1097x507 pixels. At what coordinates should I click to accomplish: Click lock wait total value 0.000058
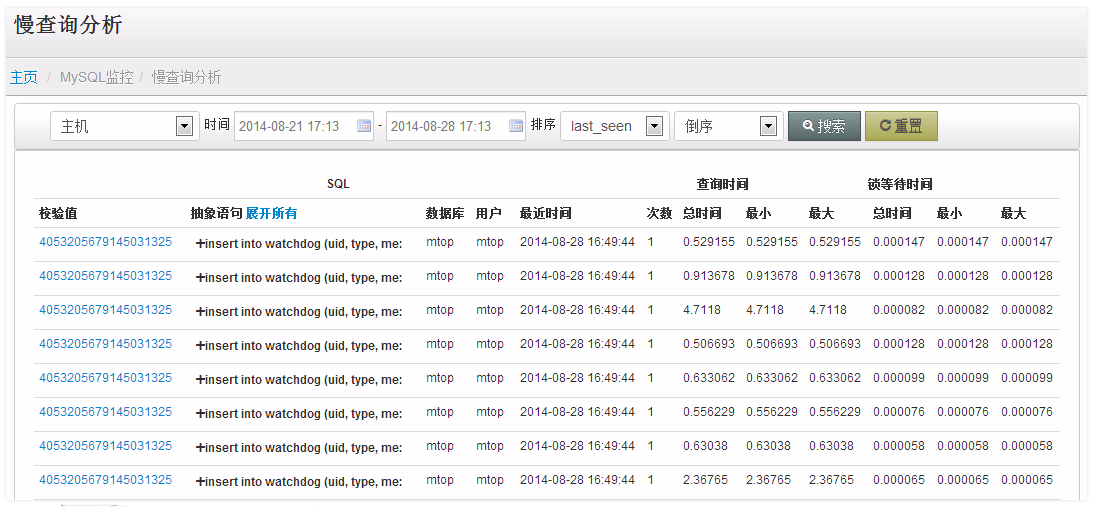pyautogui.click(x=899, y=445)
